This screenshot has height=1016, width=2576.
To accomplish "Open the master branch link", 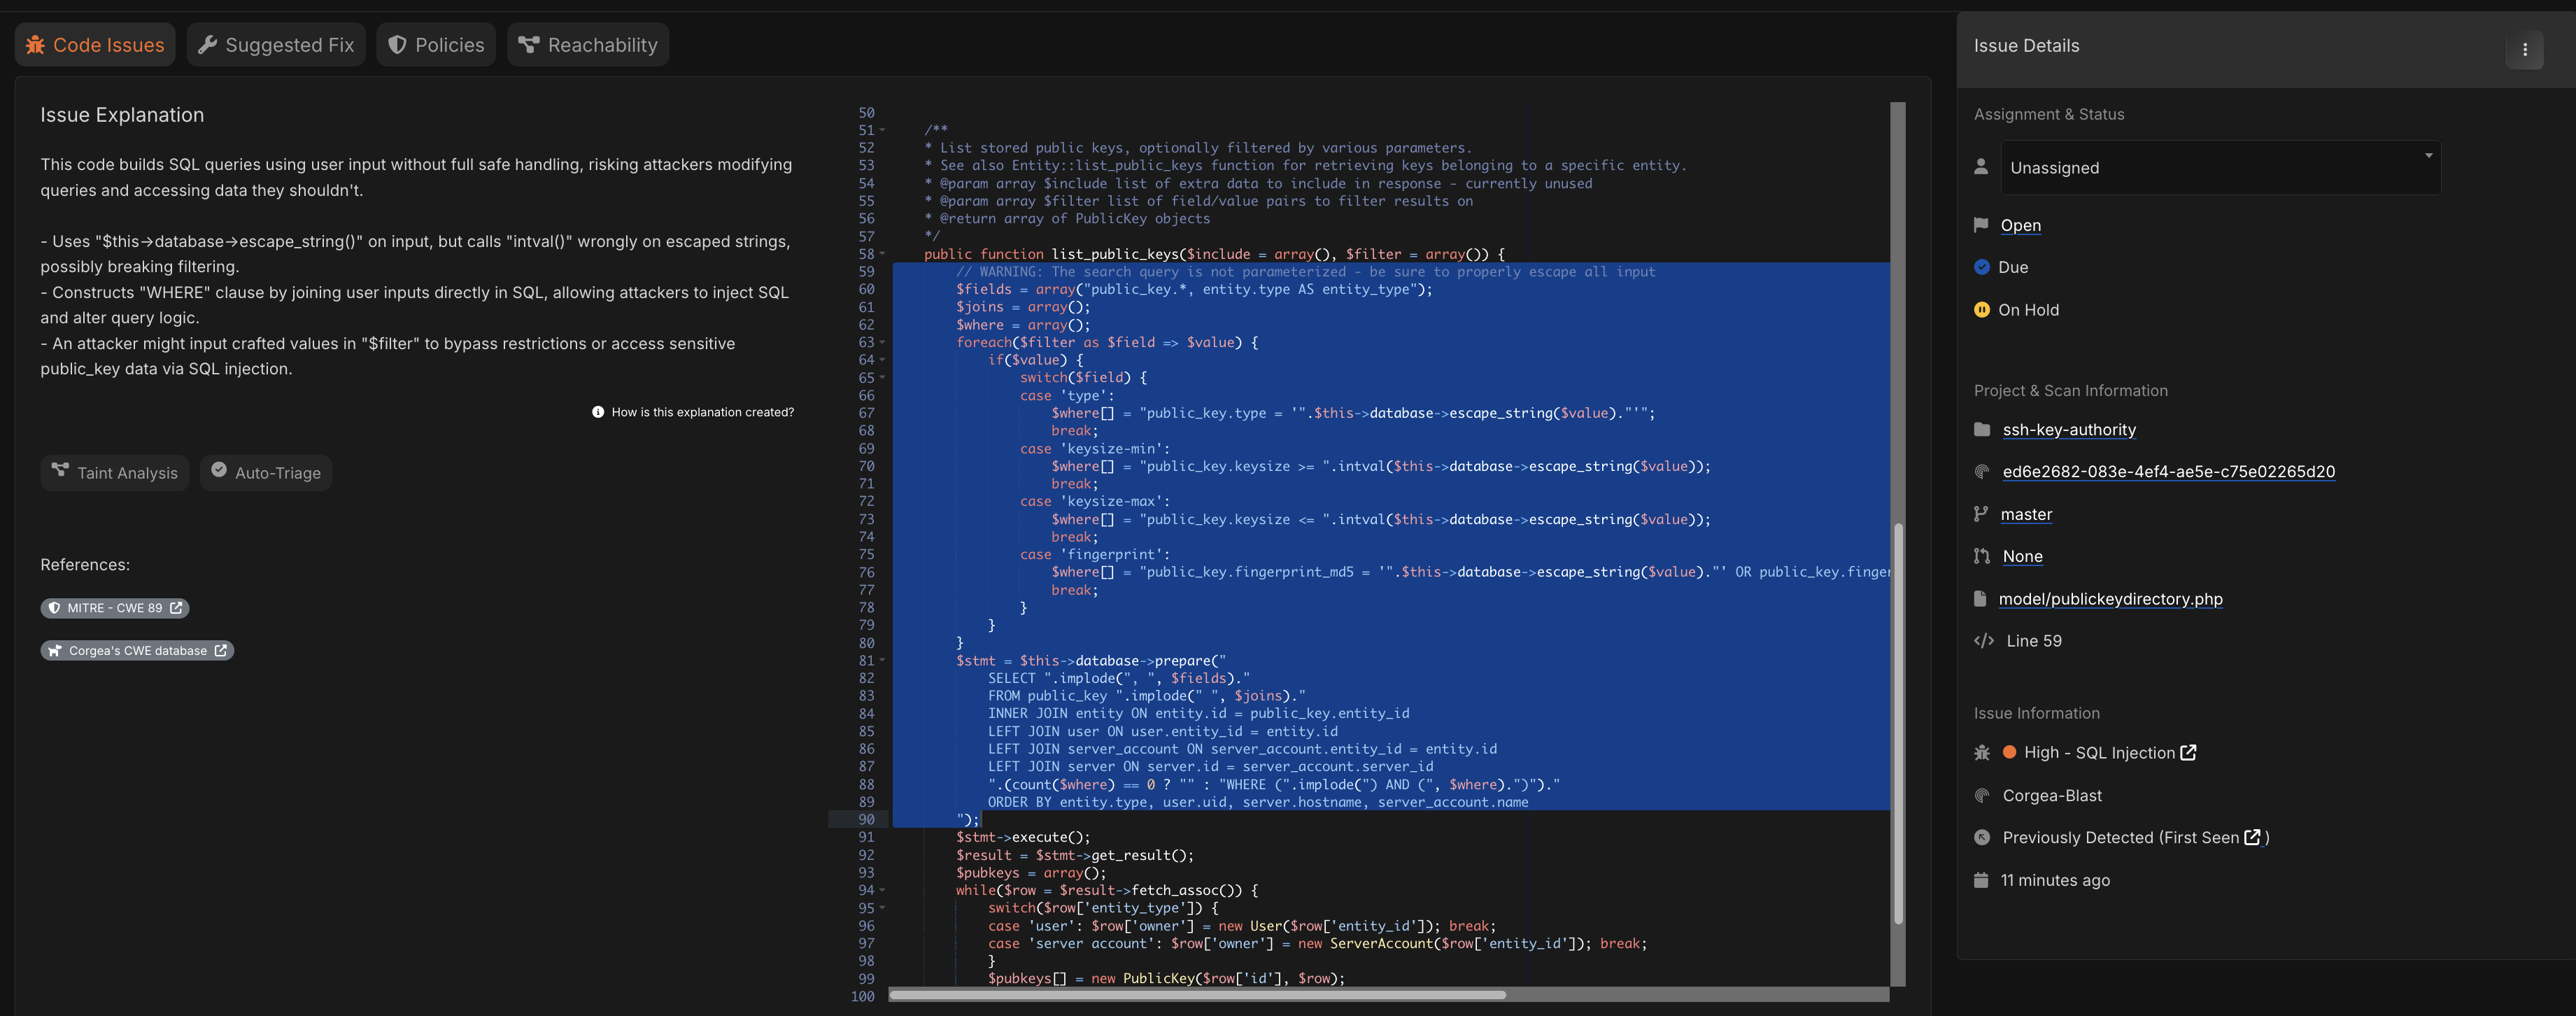I will click(2026, 514).
